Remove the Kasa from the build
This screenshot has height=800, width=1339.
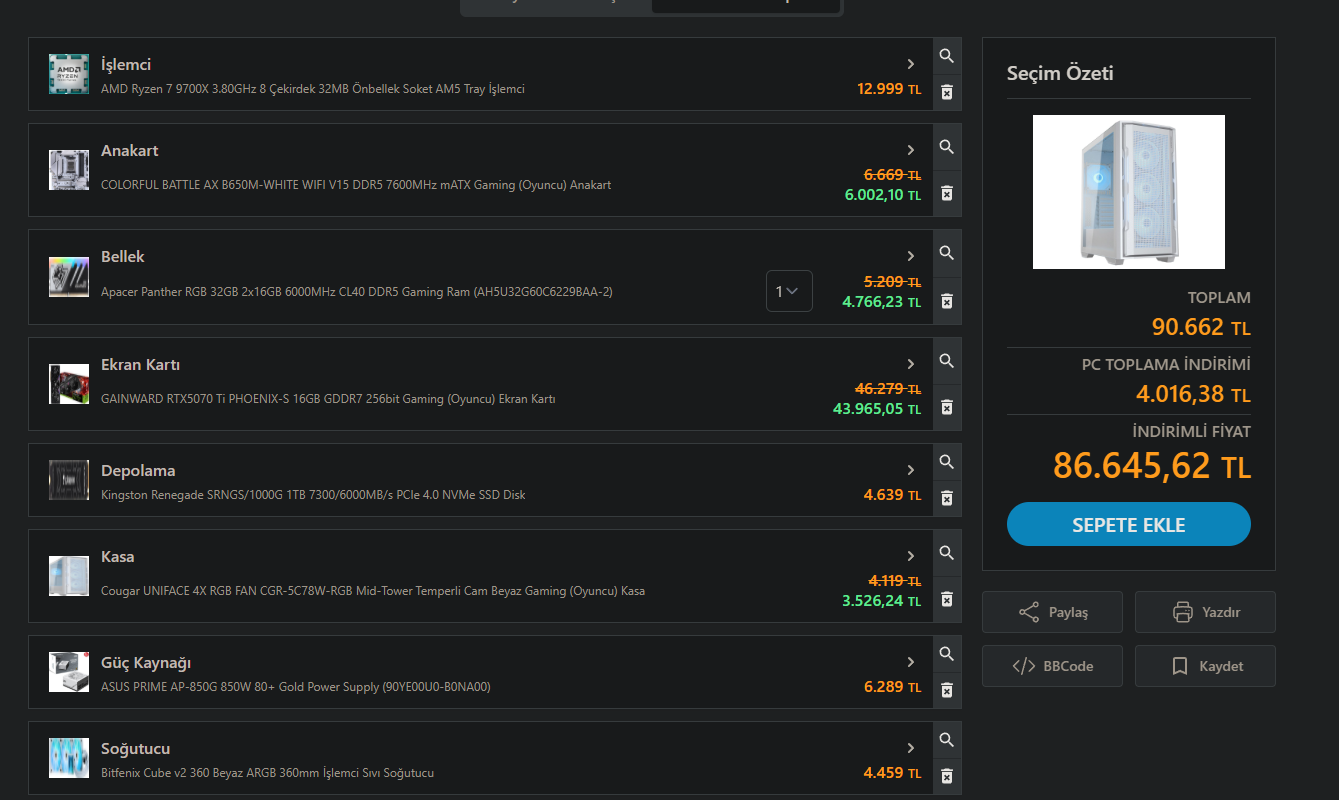(x=946, y=599)
